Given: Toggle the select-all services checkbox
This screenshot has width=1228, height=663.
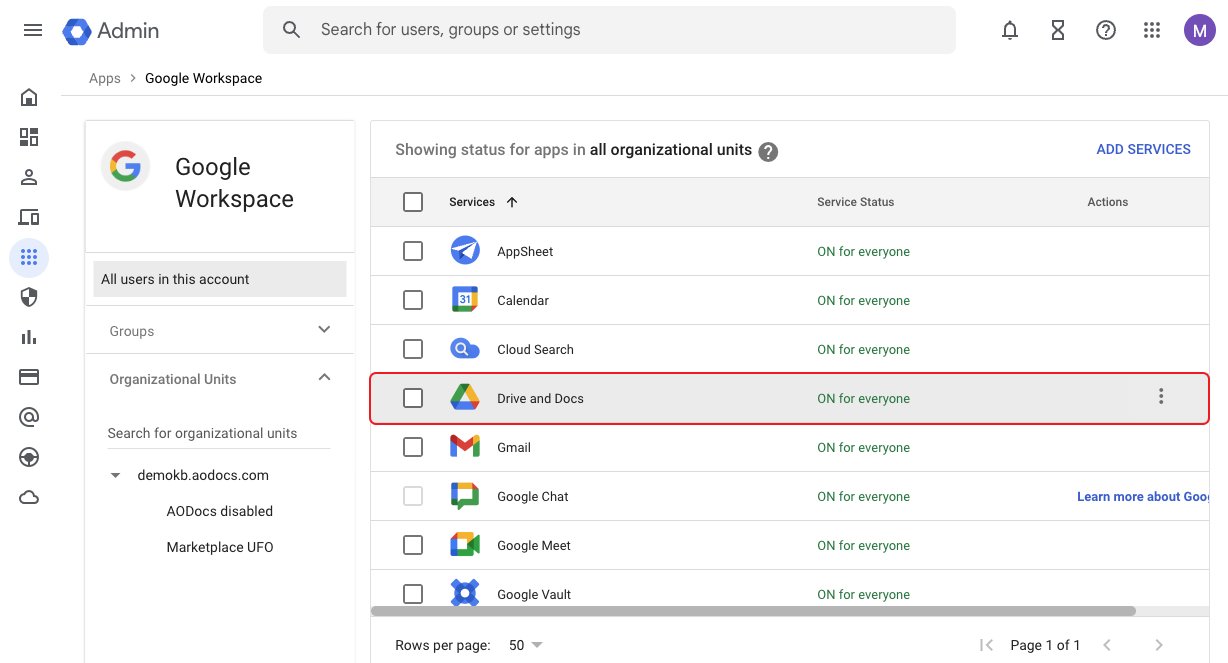Looking at the screenshot, I should point(413,202).
